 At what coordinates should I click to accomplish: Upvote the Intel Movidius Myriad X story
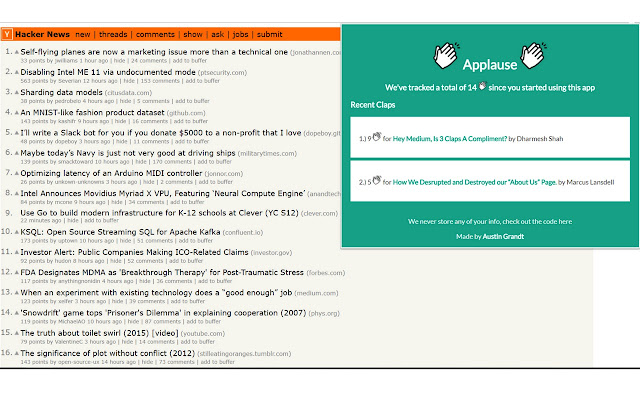pos(17,193)
